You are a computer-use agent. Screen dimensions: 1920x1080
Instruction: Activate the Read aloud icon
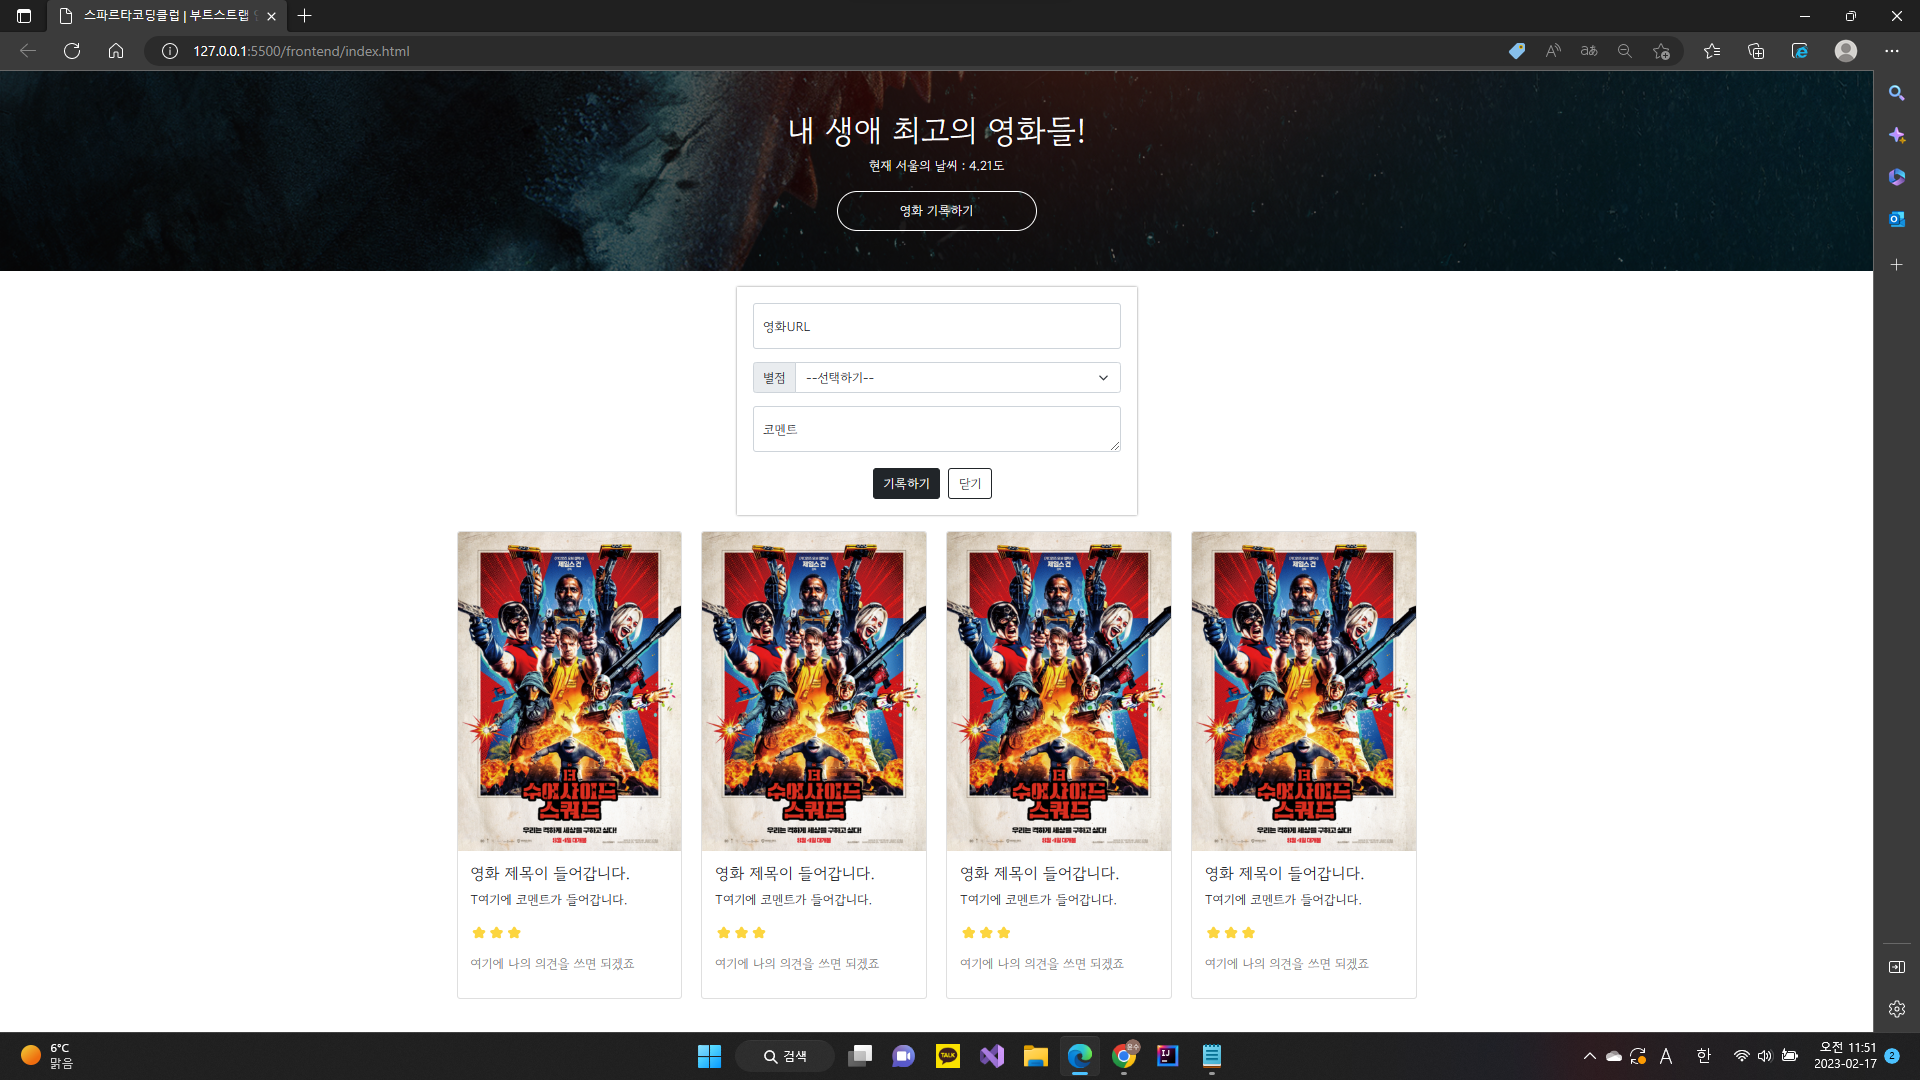[1553, 51]
